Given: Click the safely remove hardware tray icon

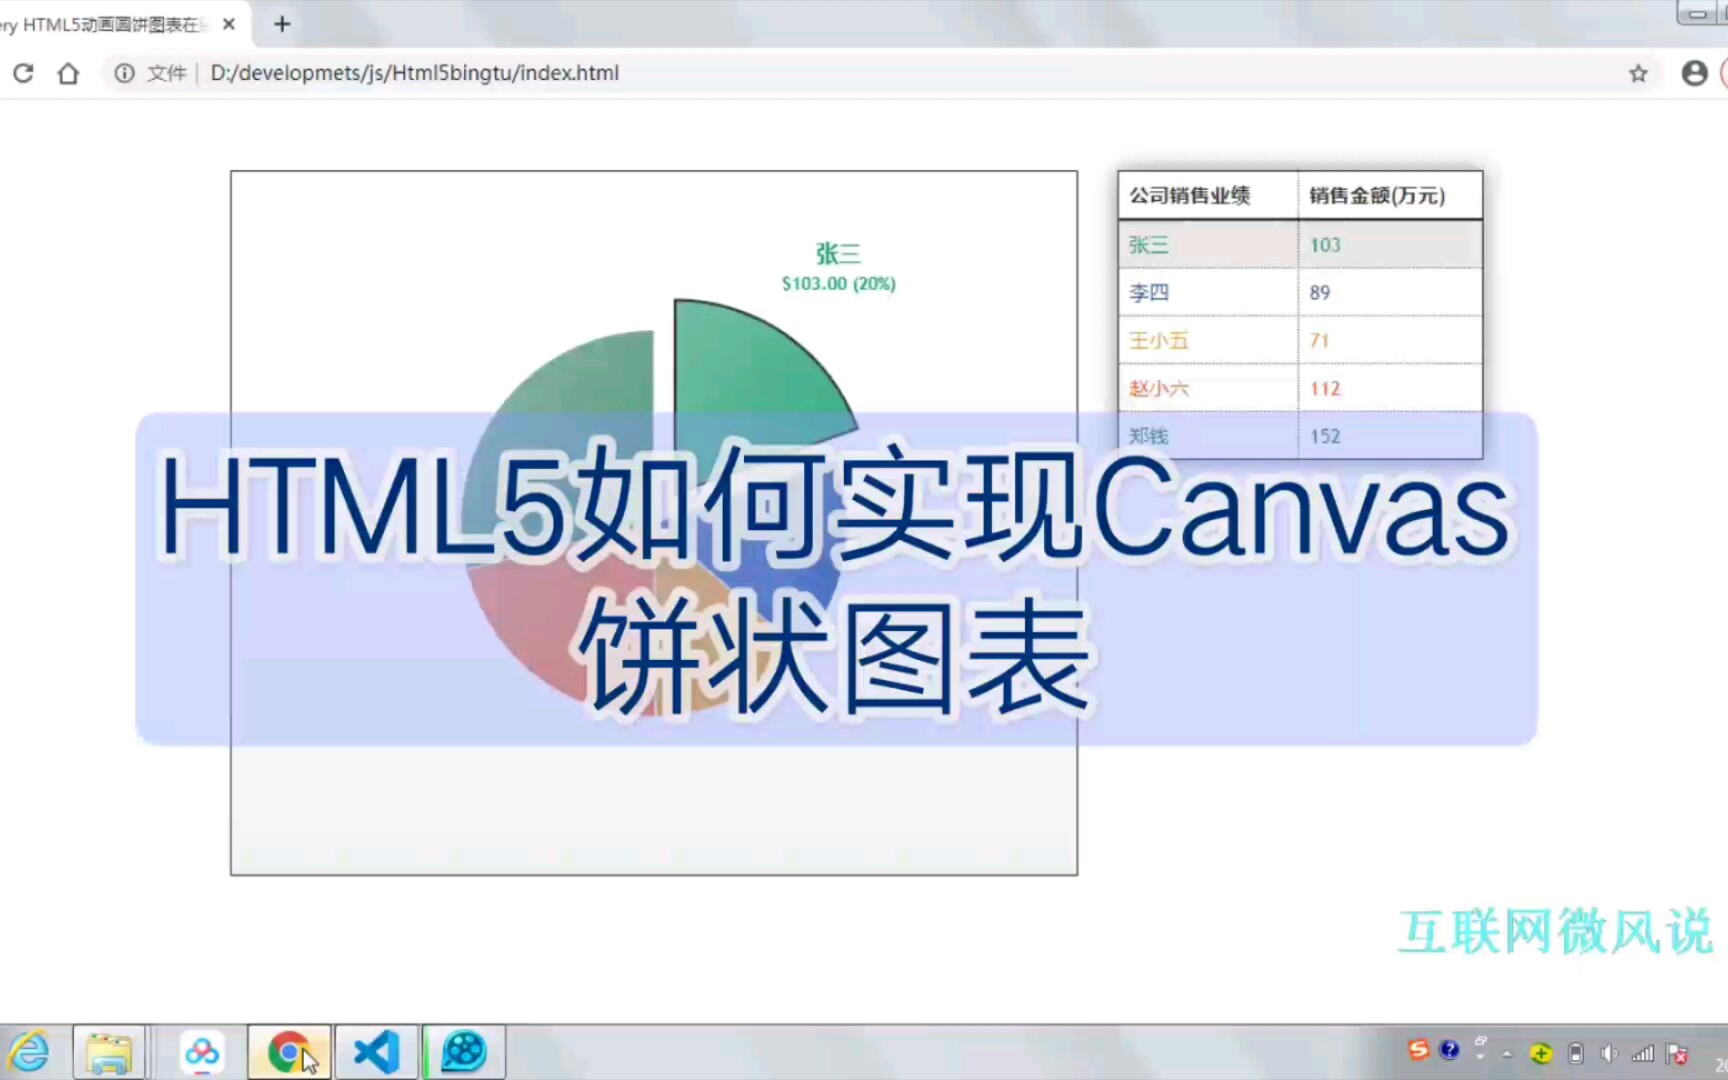Looking at the screenshot, I should pos(1575,1053).
